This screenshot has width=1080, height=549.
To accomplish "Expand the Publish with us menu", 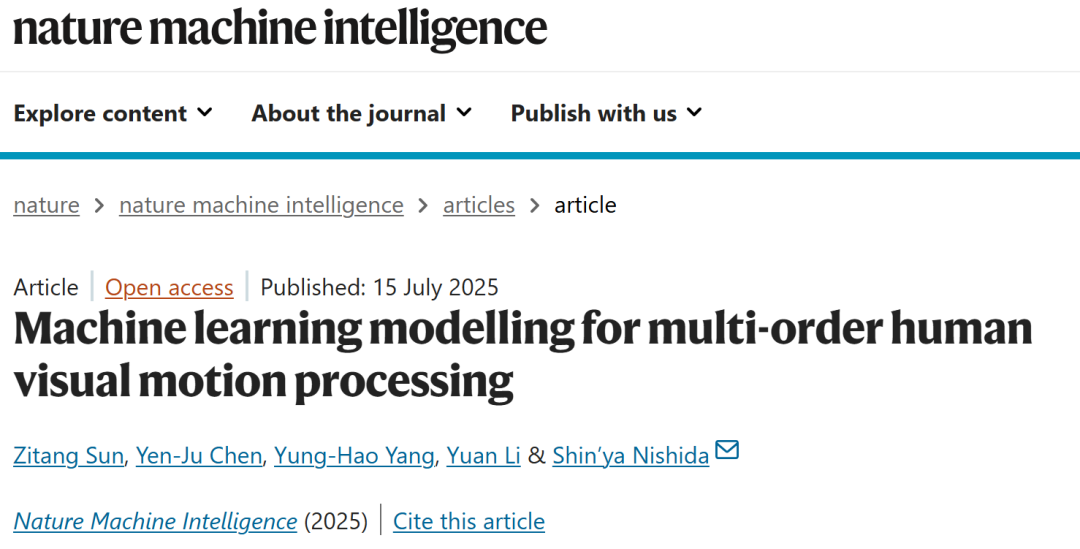I will [606, 113].
